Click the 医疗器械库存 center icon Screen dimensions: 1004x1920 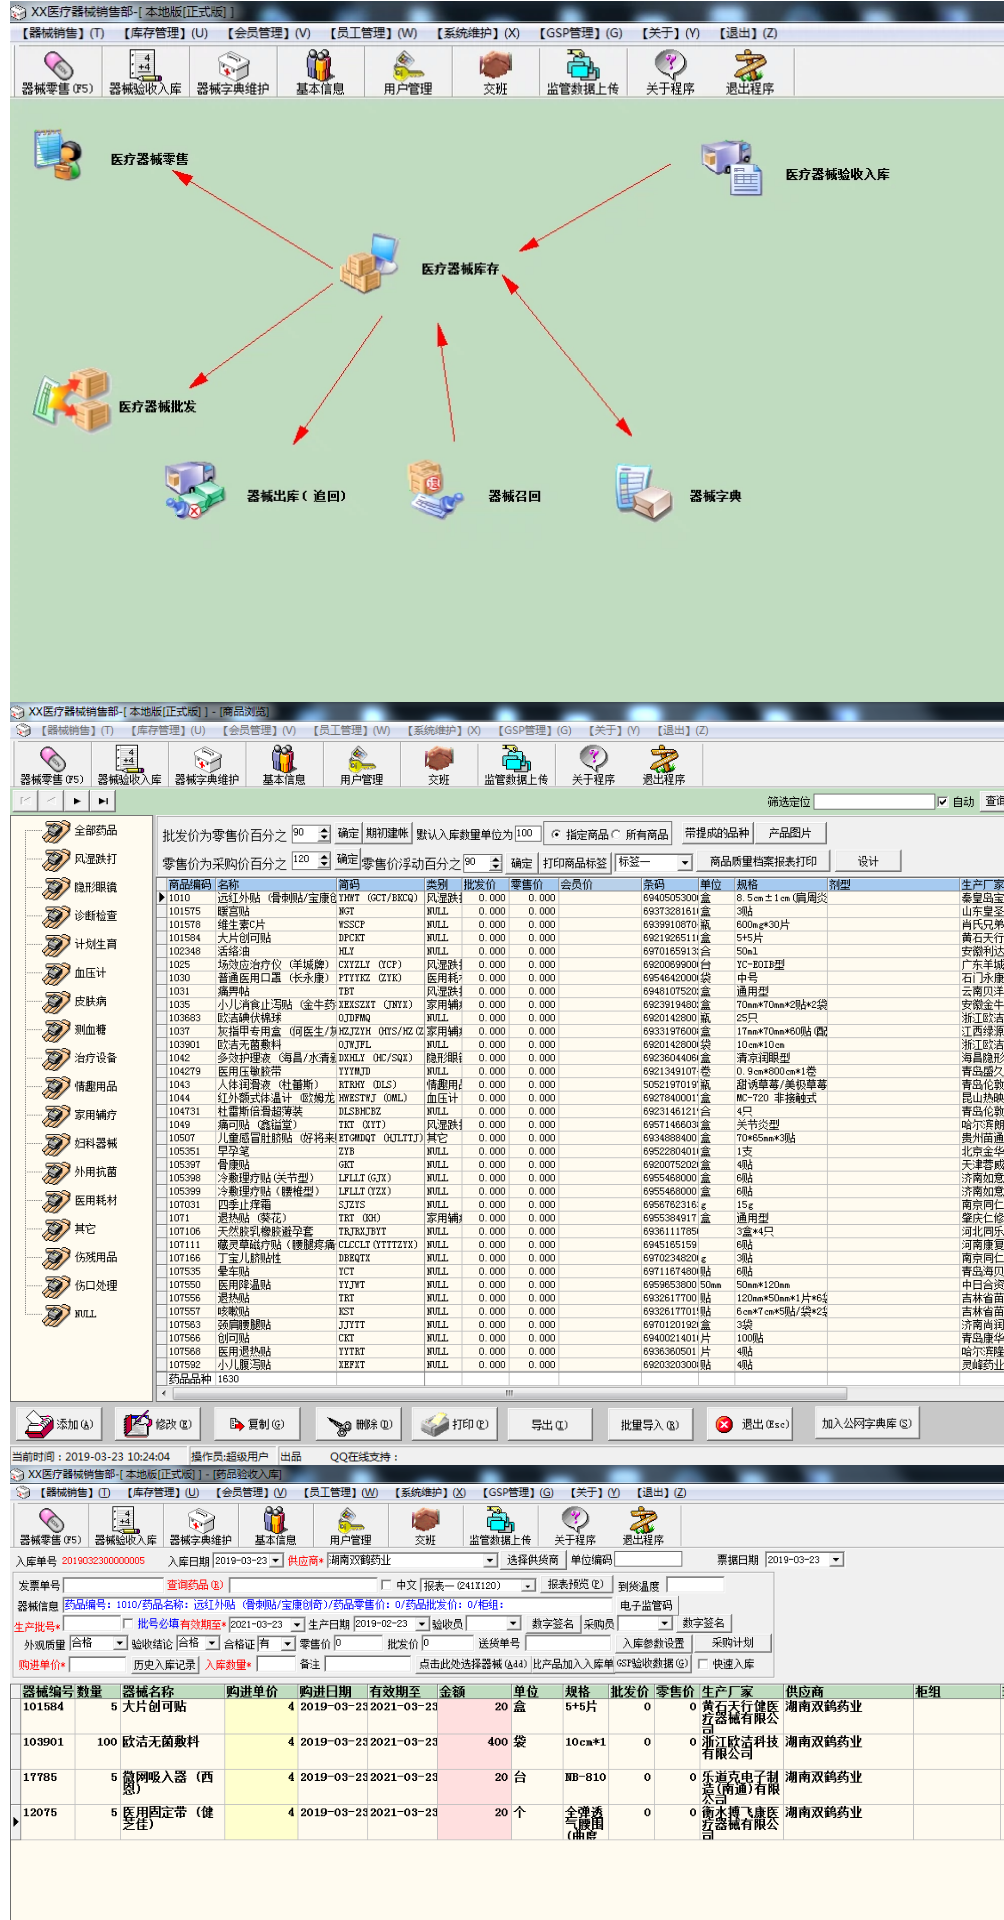(368, 264)
